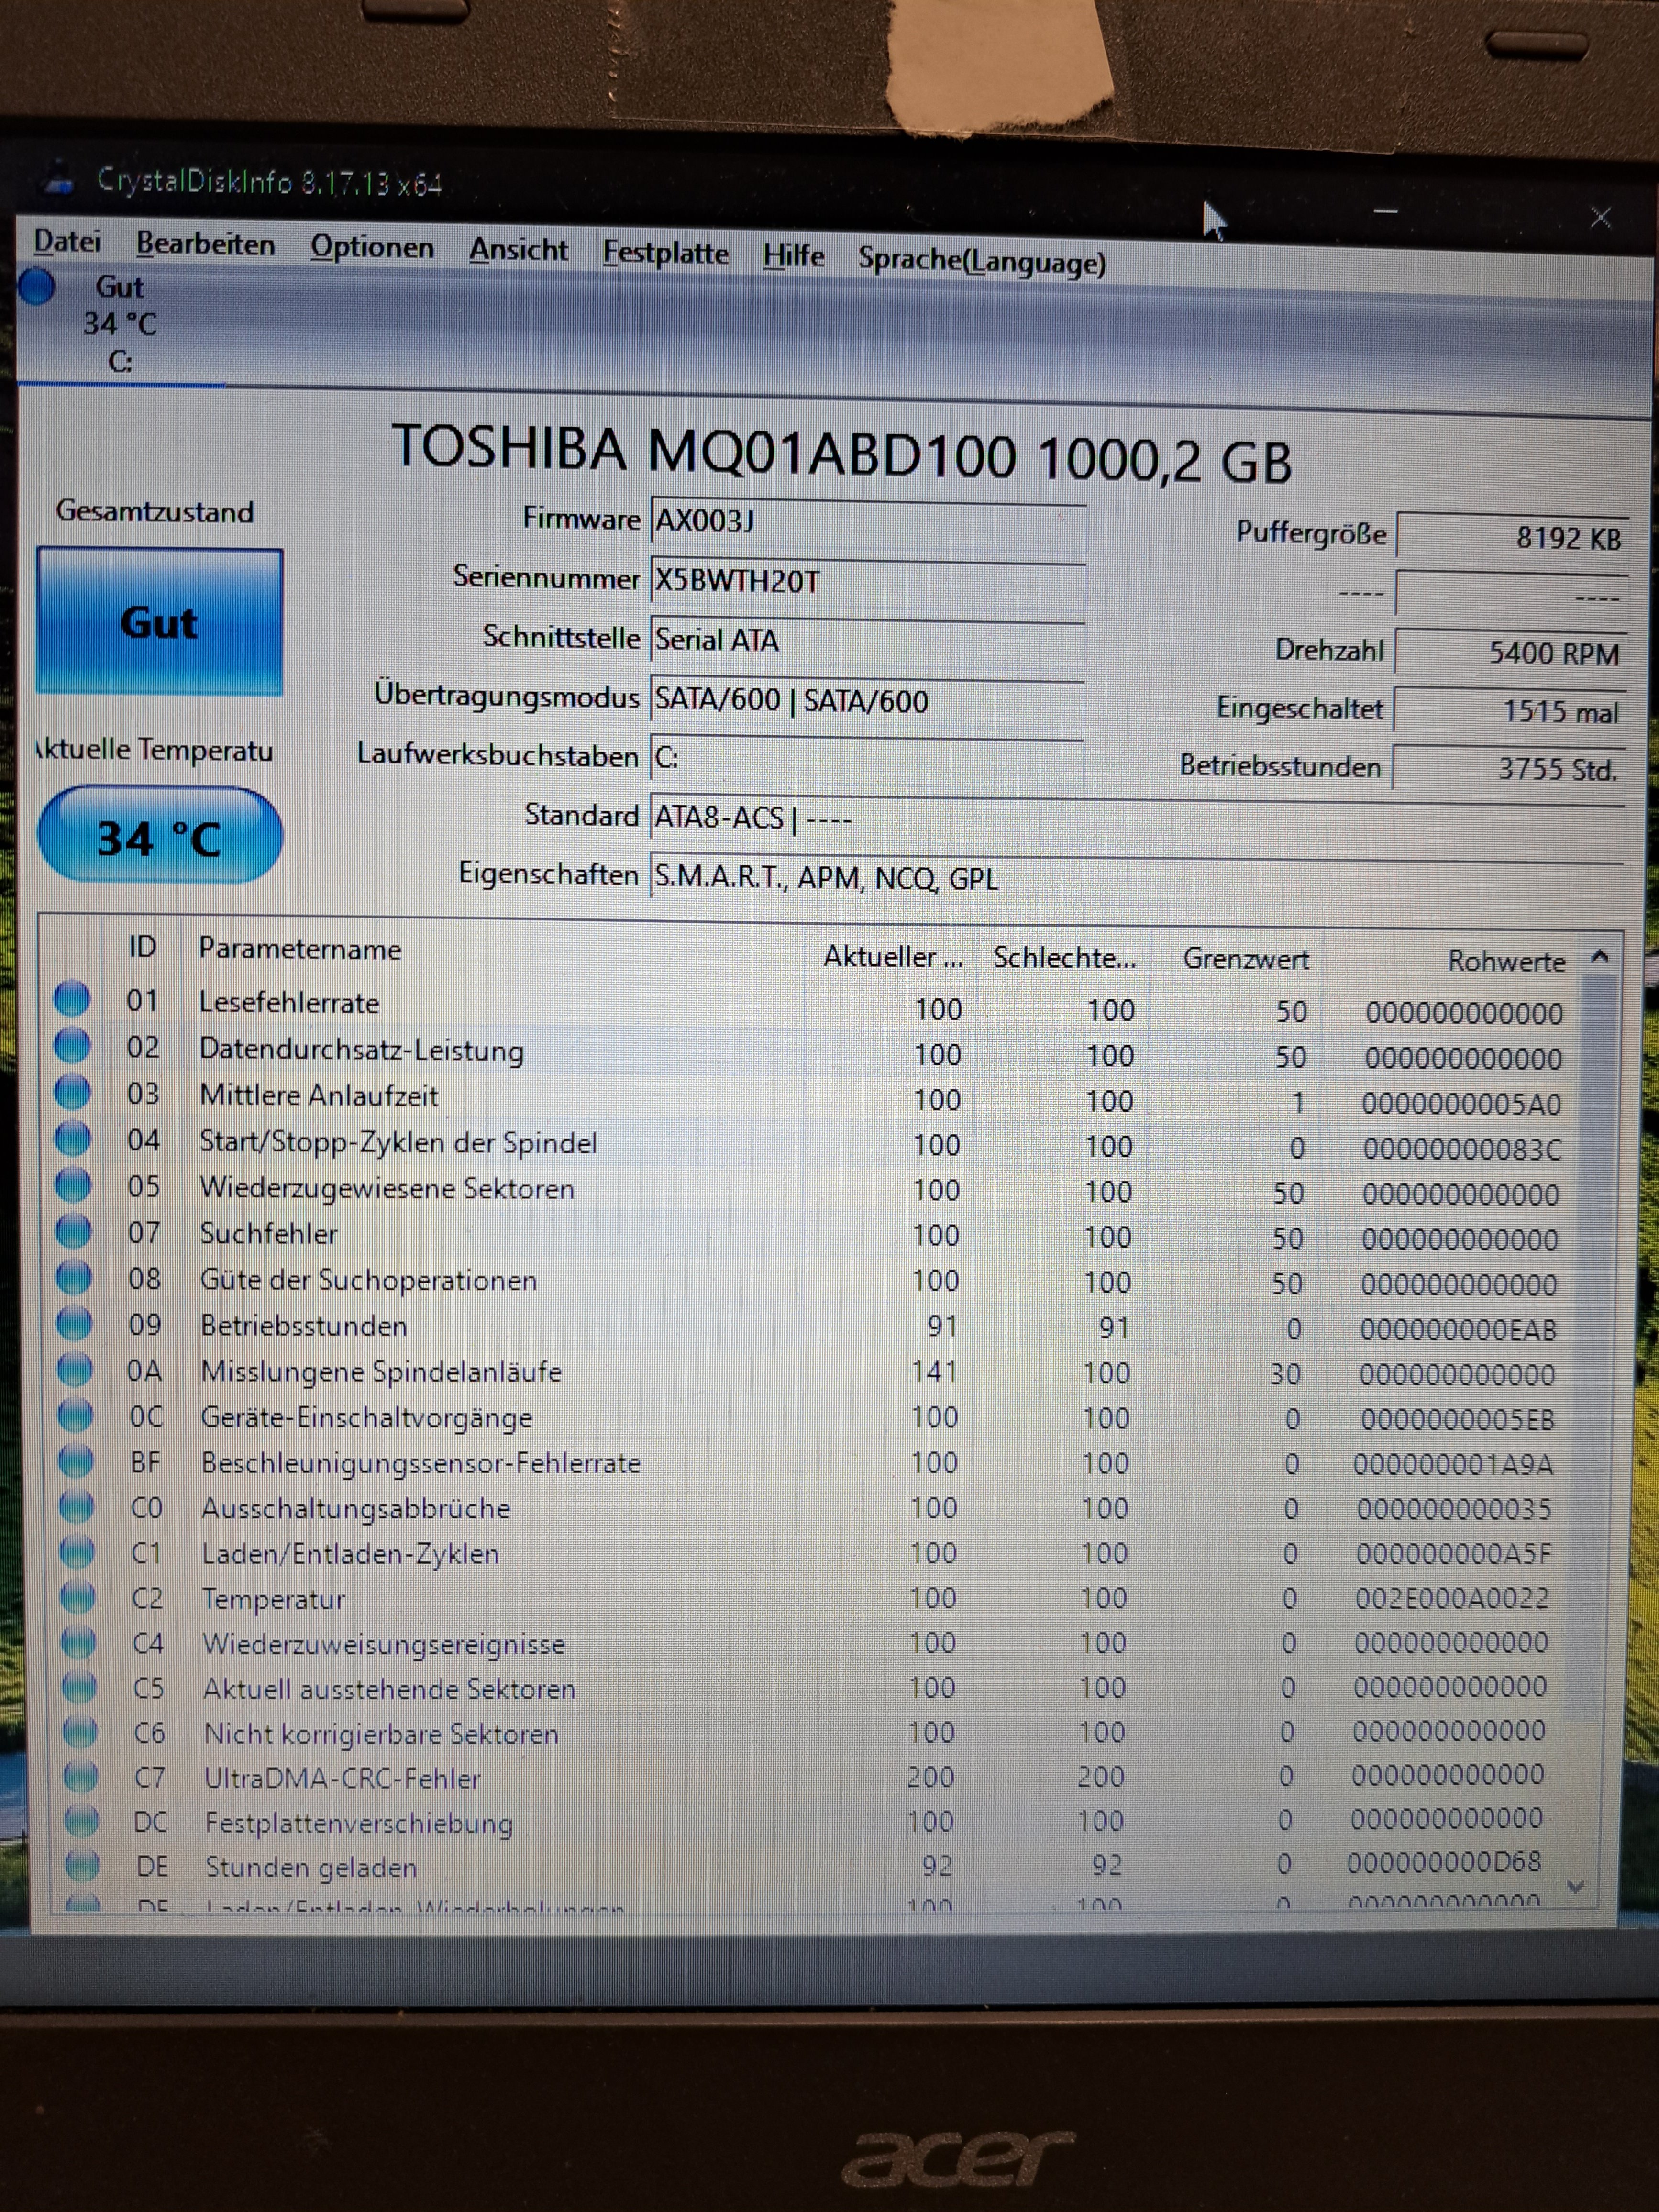Screen dimensions: 1659x2212
Task: Click scroll down arrow of attribute list
Action: click(x=1576, y=1886)
